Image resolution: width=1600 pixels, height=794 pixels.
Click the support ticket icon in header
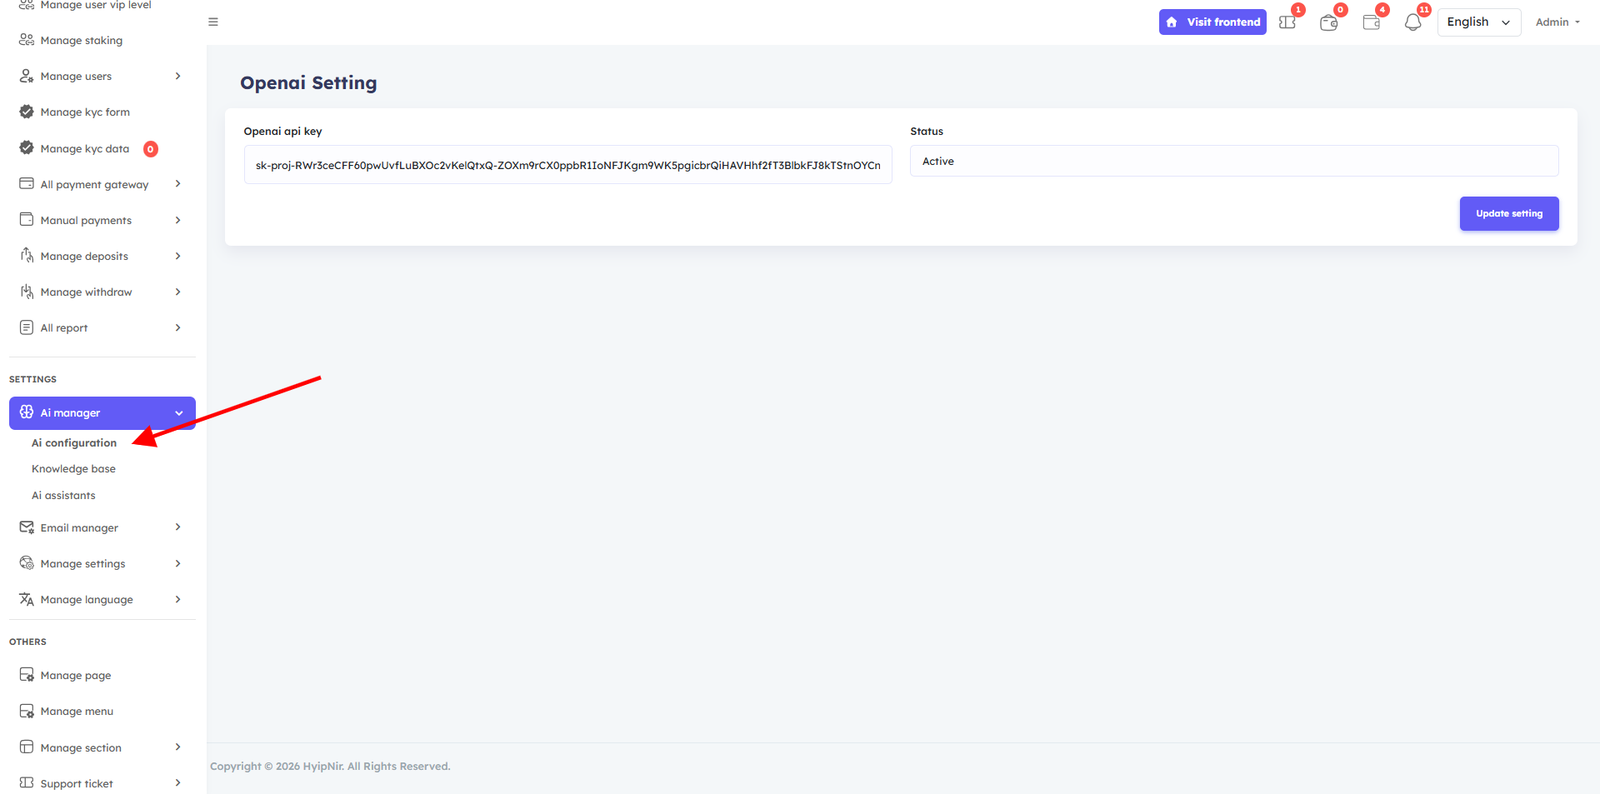1287,22
